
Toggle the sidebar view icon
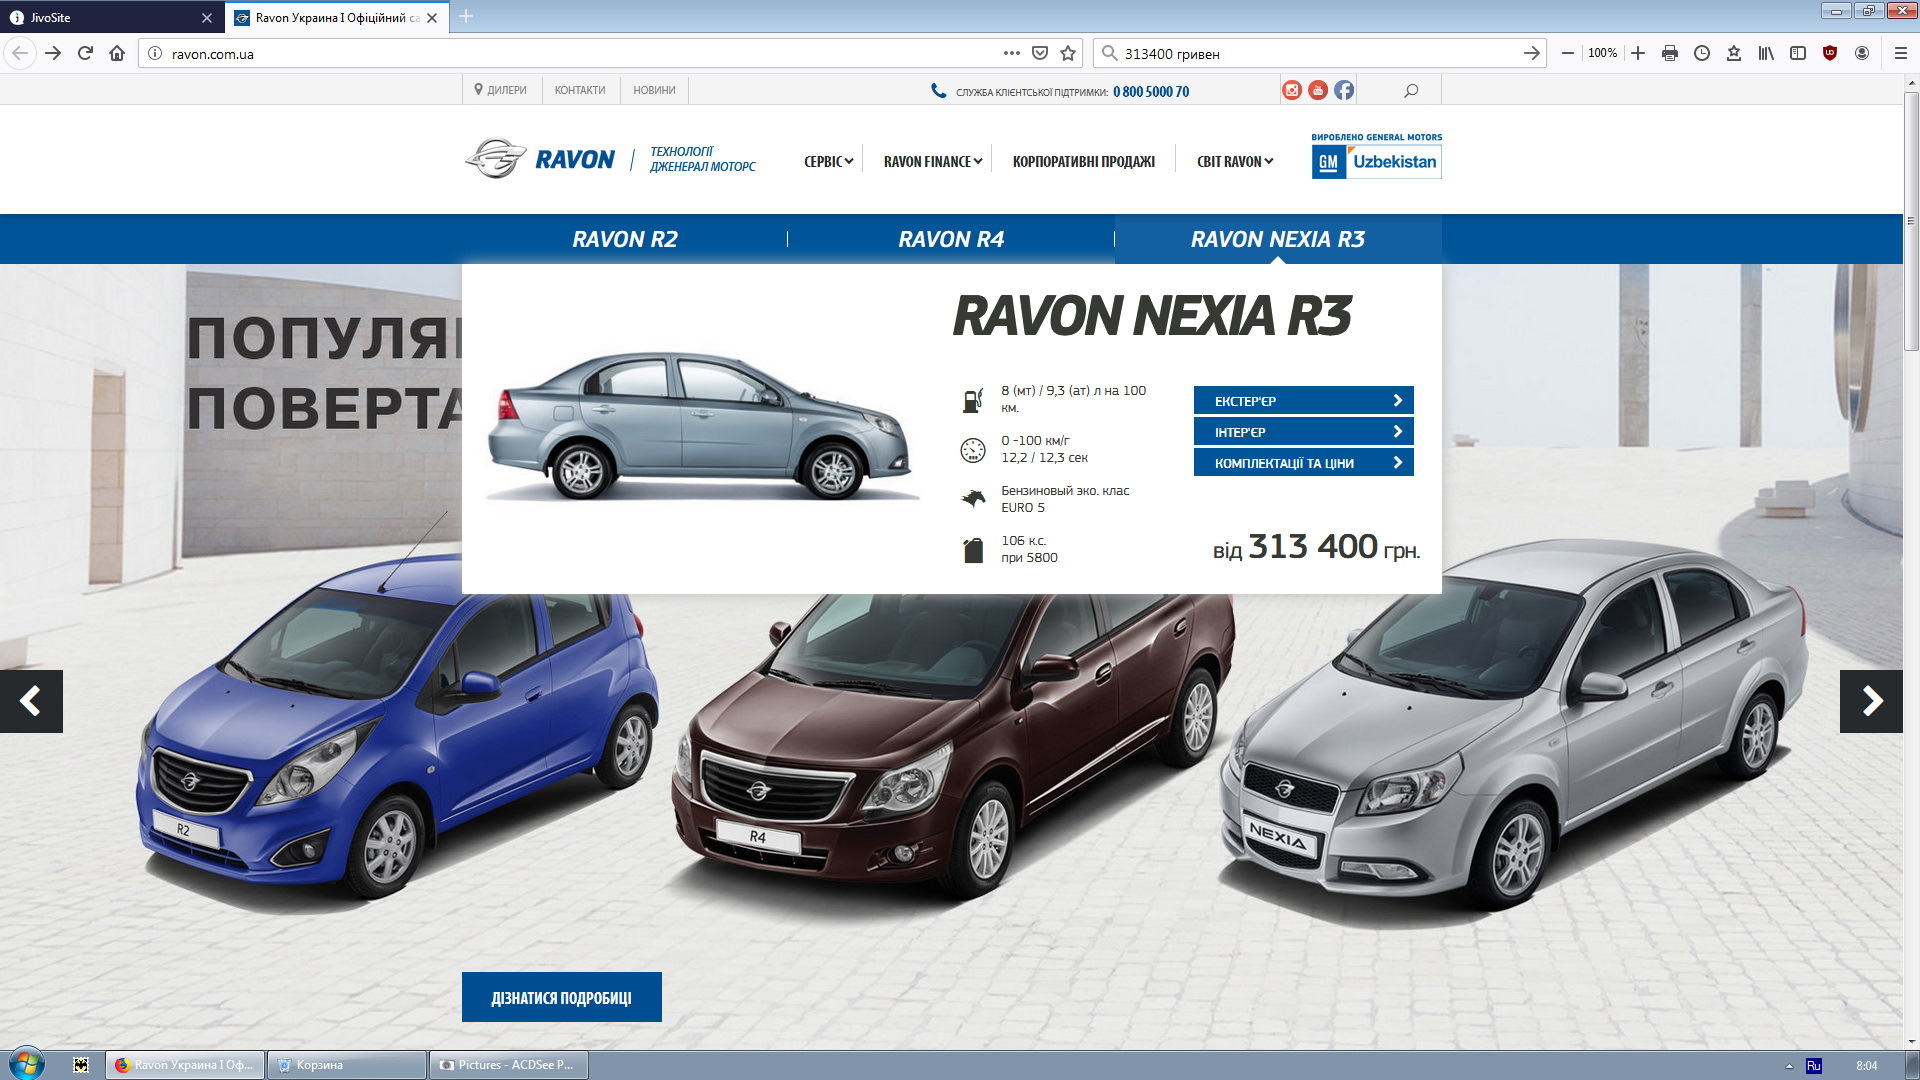pos(1798,53)
